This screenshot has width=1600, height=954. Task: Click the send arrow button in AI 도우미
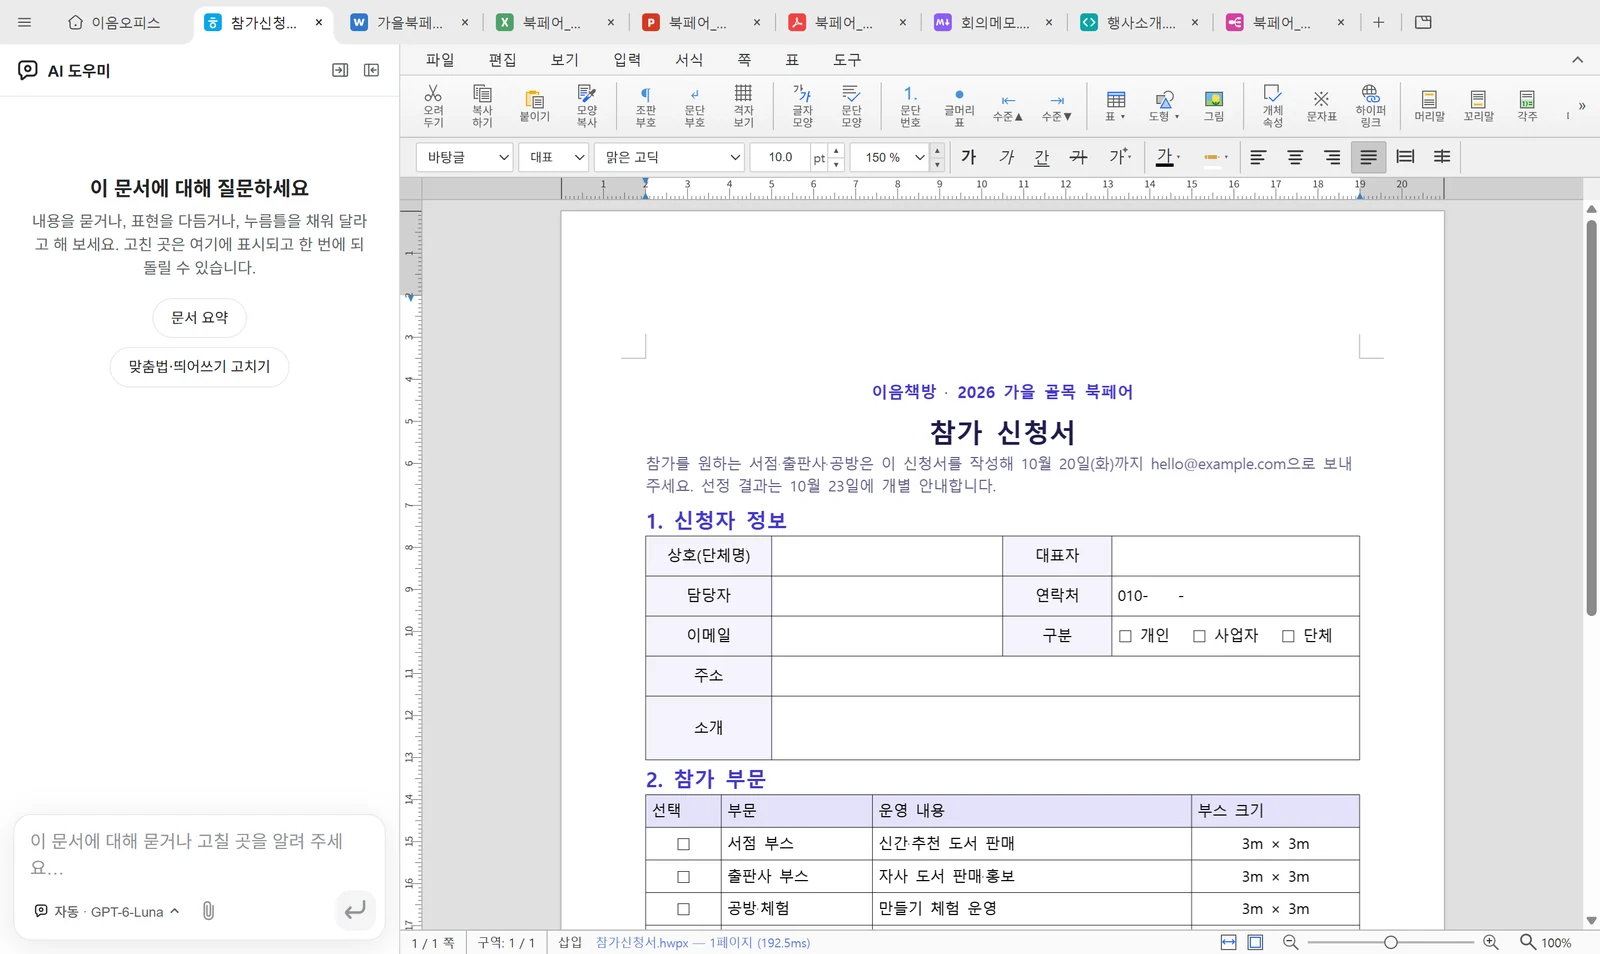(x=355, y=911)
